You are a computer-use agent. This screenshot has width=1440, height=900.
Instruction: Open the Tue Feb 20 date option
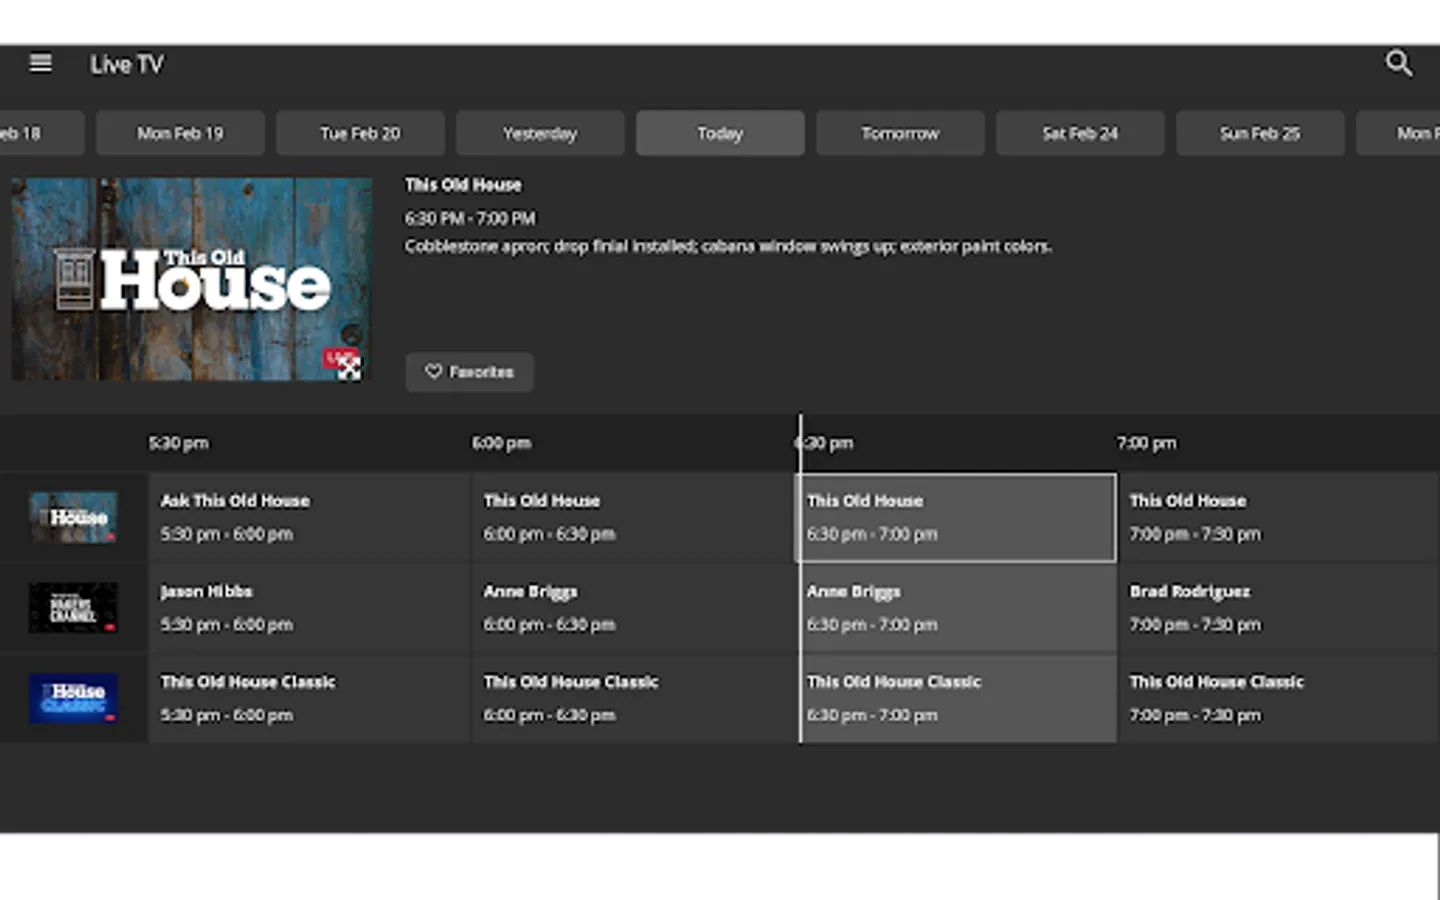(359, 132)
